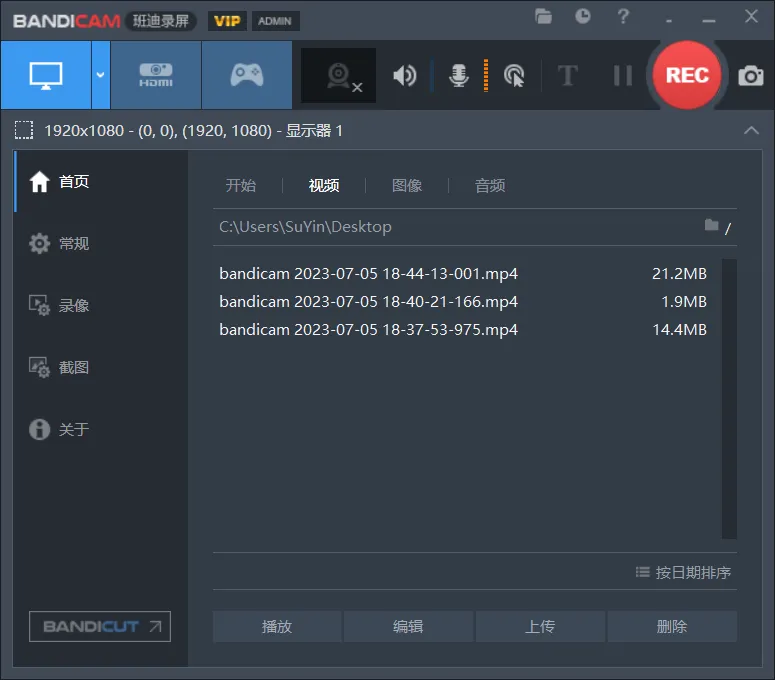Open the 关于 about sidebar item
Screen dimensions: 775x680
(x=101, y=429)
